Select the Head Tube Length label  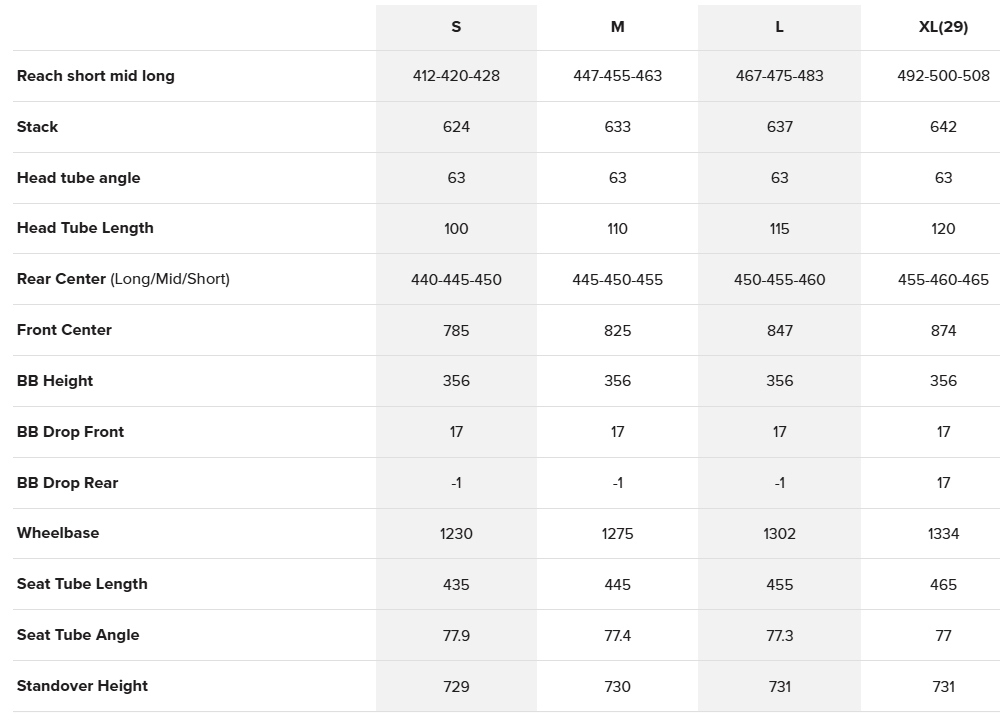[85, 228]
